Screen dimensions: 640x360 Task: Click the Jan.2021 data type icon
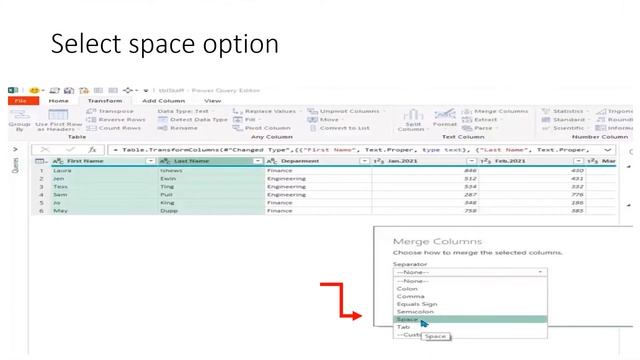(379, 161)
